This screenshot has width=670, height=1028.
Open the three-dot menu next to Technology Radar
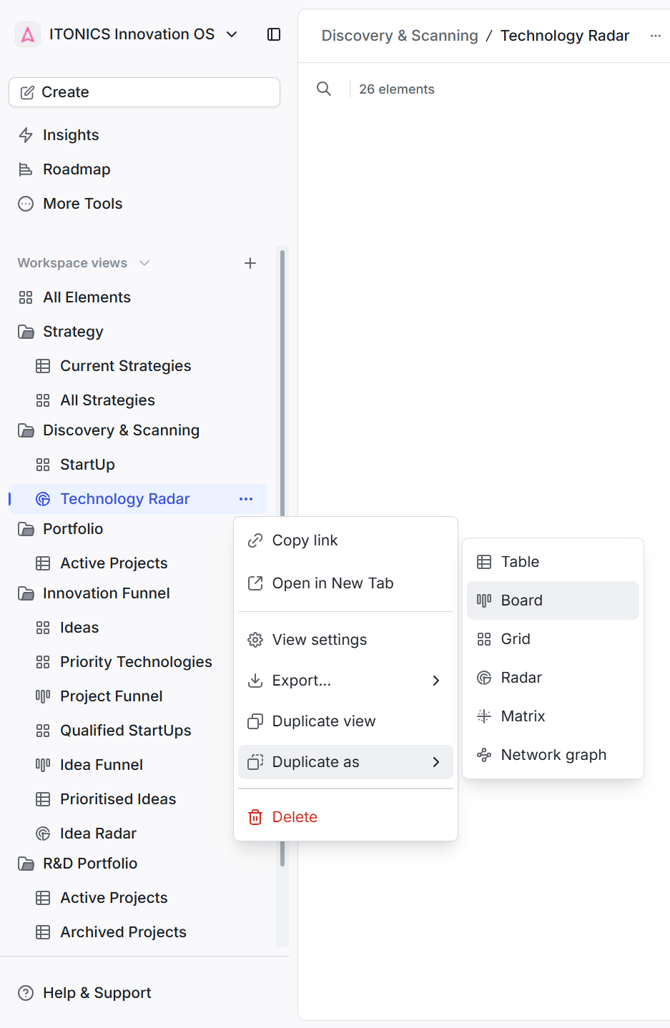pyautogui.click(x=246, y=499)
